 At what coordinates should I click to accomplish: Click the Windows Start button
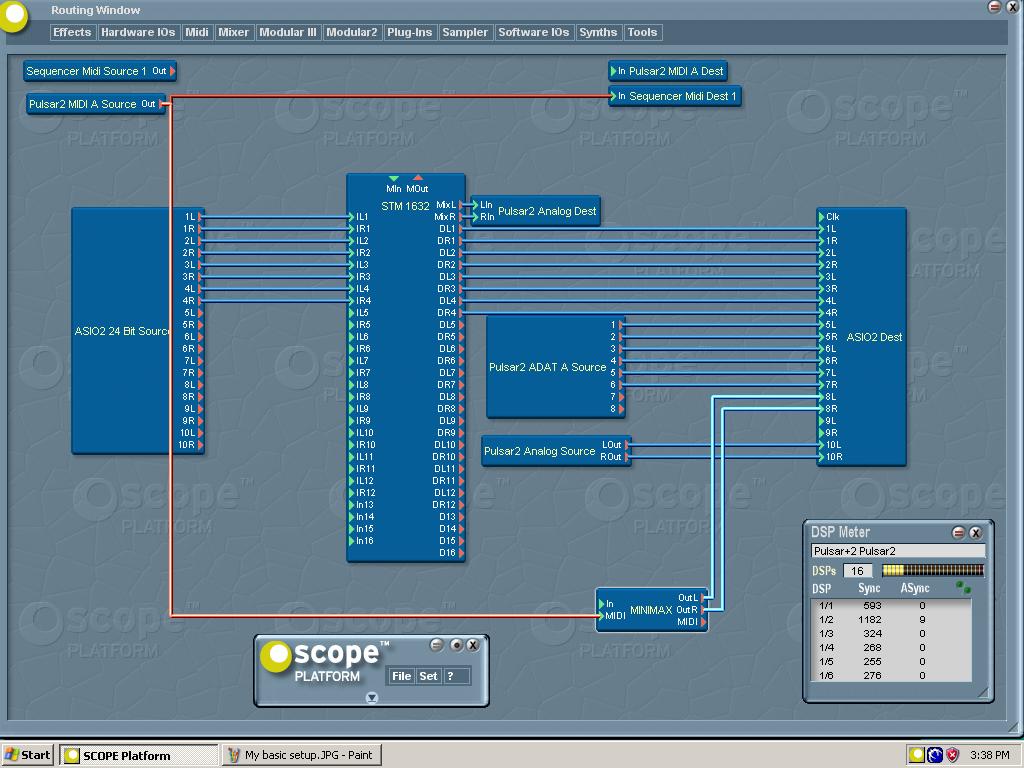click(x=28, y=755)
